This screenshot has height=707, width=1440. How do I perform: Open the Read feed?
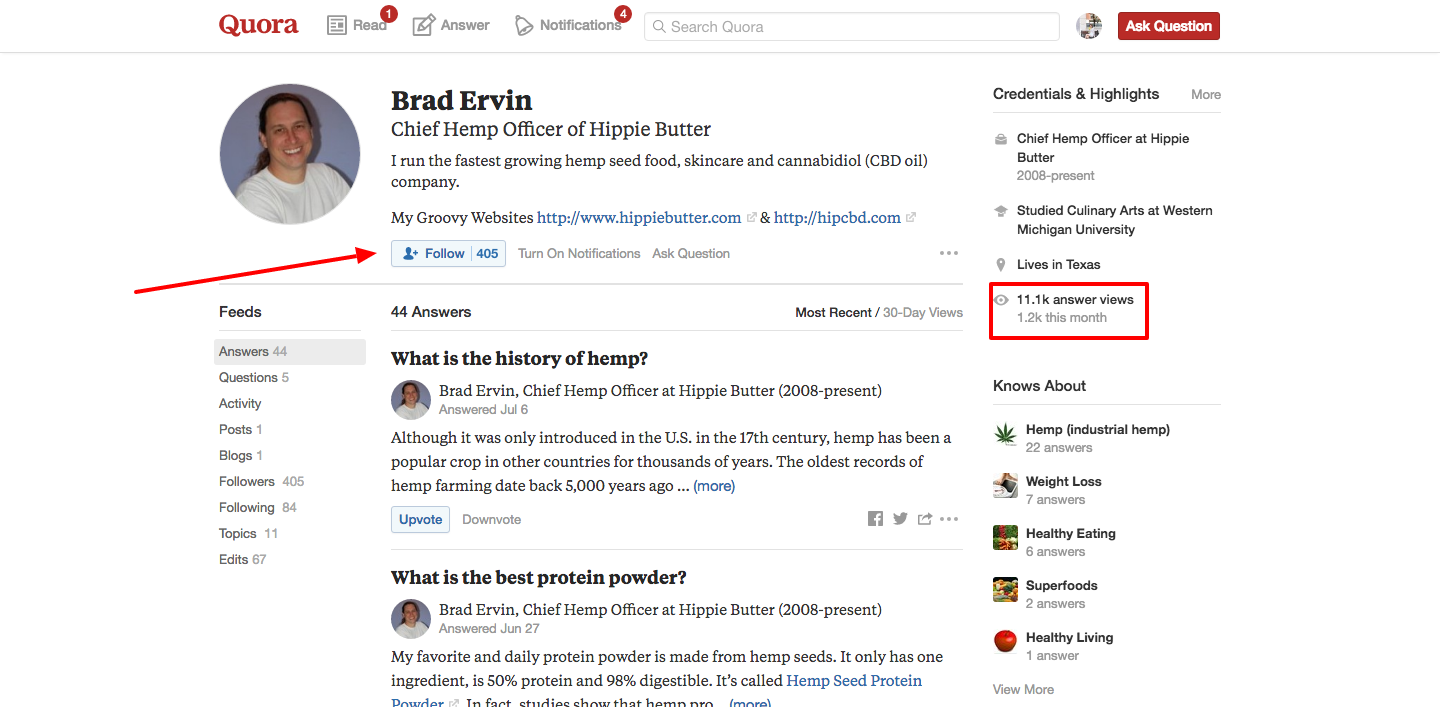click(357, 25)
